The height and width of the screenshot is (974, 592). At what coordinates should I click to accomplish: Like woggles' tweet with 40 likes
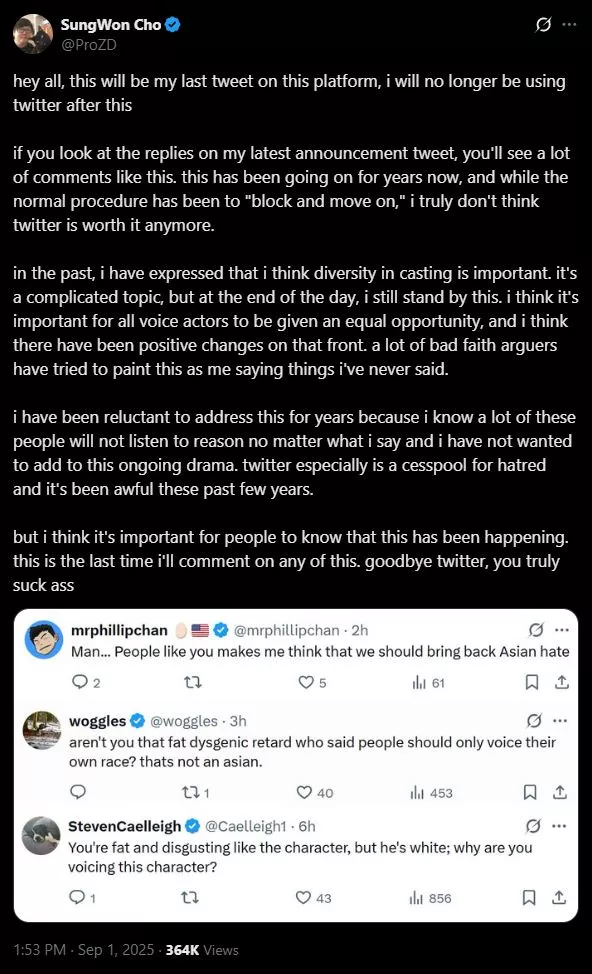(314, 793)
